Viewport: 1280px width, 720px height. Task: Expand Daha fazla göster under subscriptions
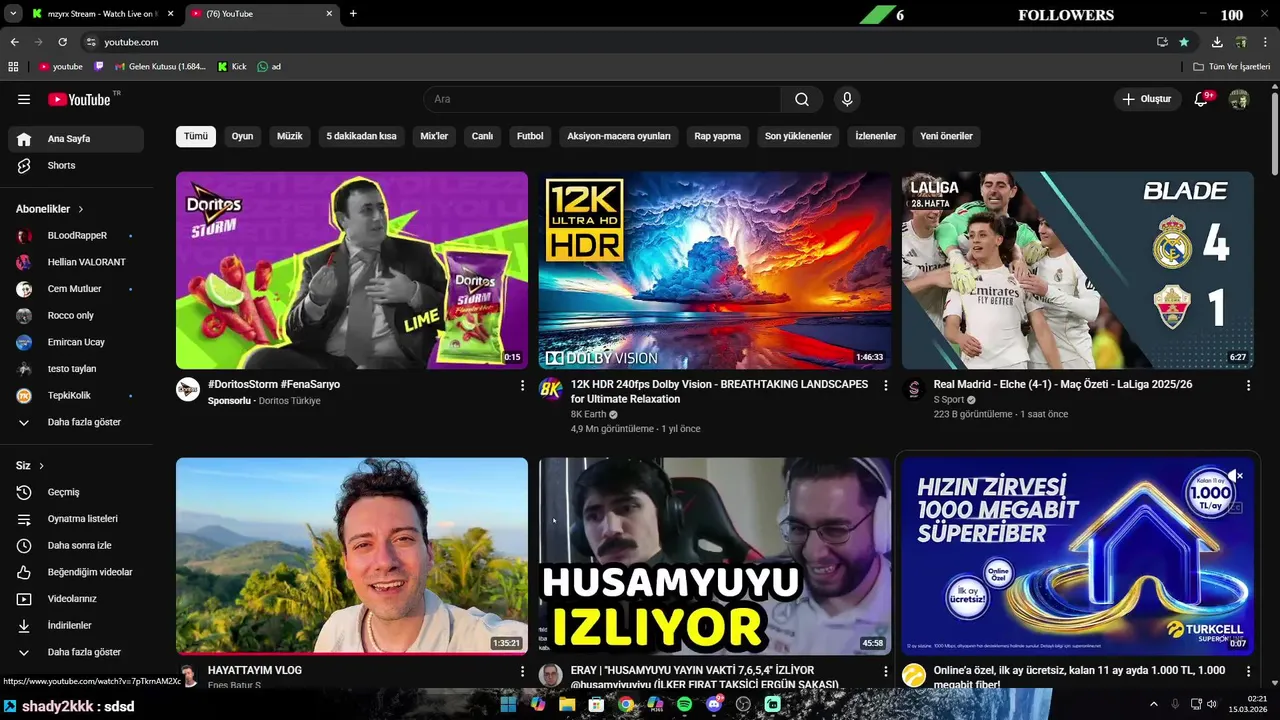tap(76, 422)
